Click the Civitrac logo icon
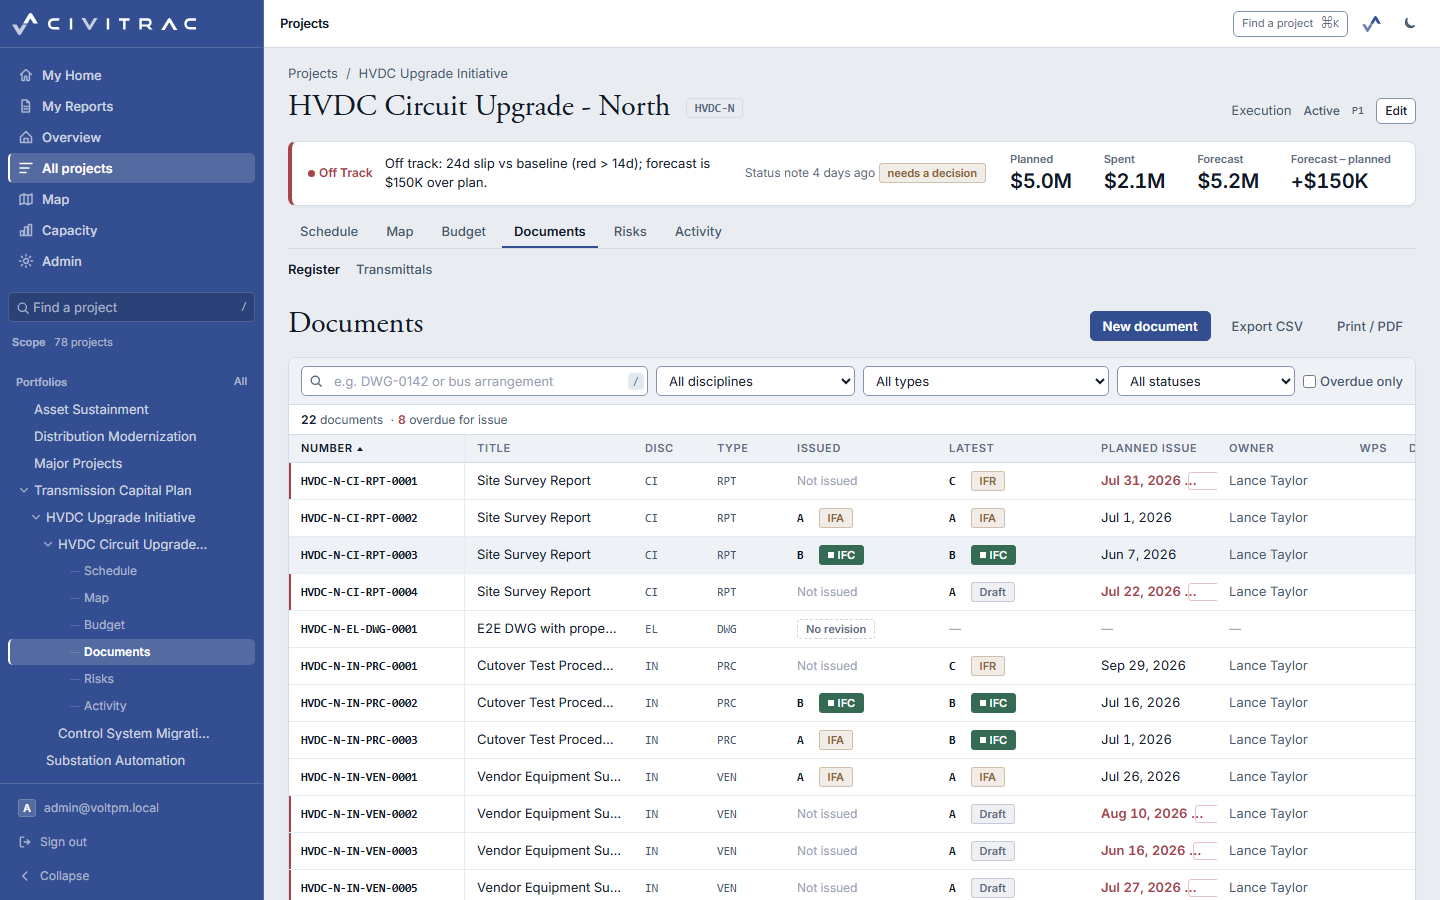 [25, 23]
